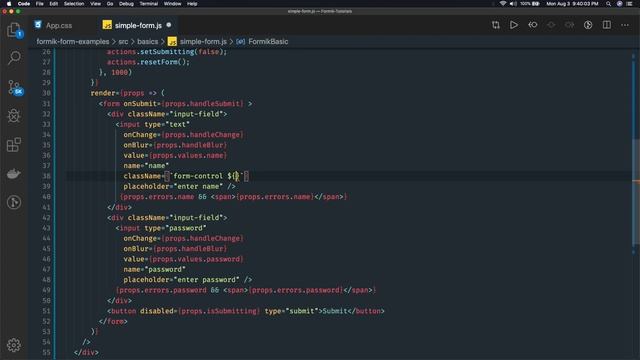Open the Selection menu
The width and height of the screenshot is (640, 360).
click(x=74, y=4)
